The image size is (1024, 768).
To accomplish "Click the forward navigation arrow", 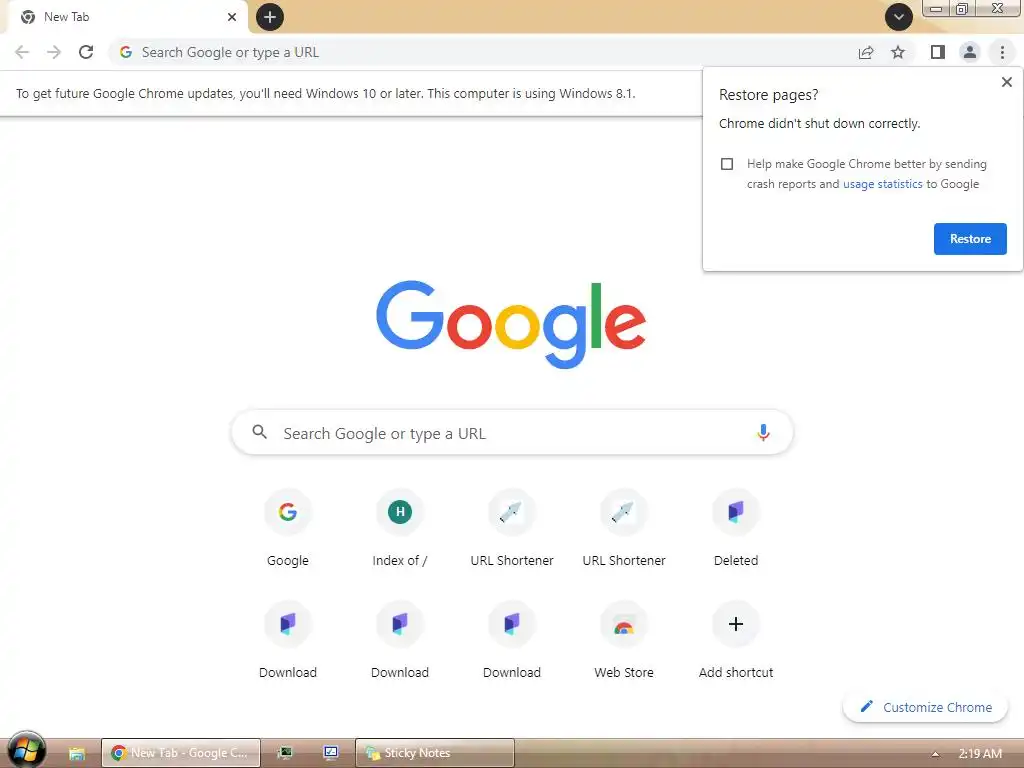I will [54, 52].
